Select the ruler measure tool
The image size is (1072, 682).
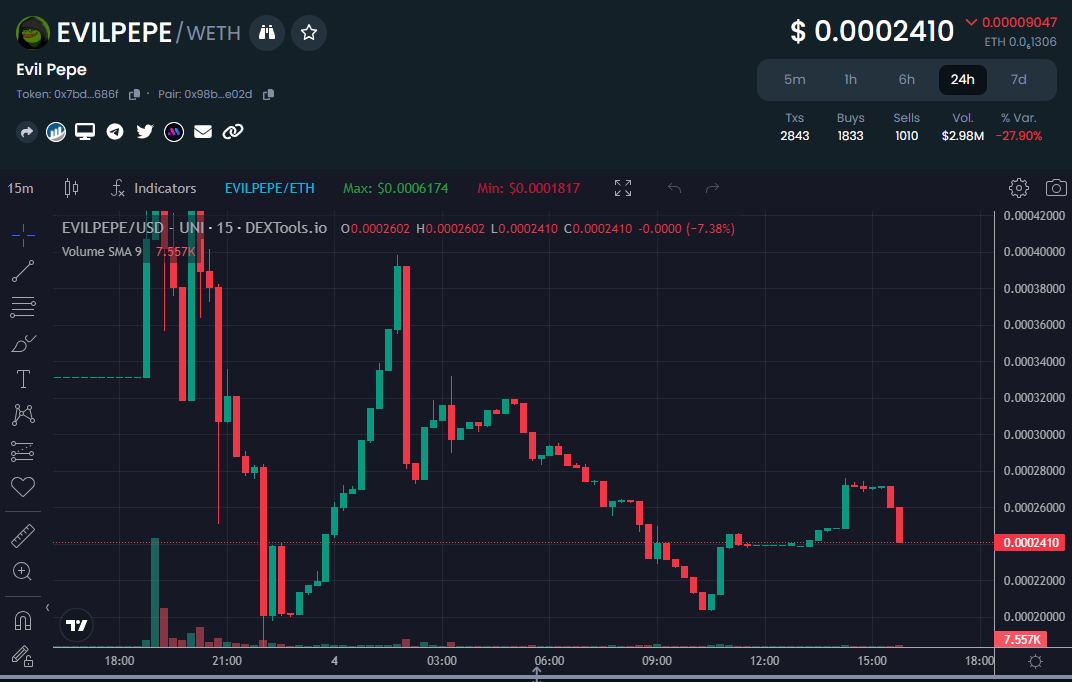pyautogui.click(x=23, y=536)
